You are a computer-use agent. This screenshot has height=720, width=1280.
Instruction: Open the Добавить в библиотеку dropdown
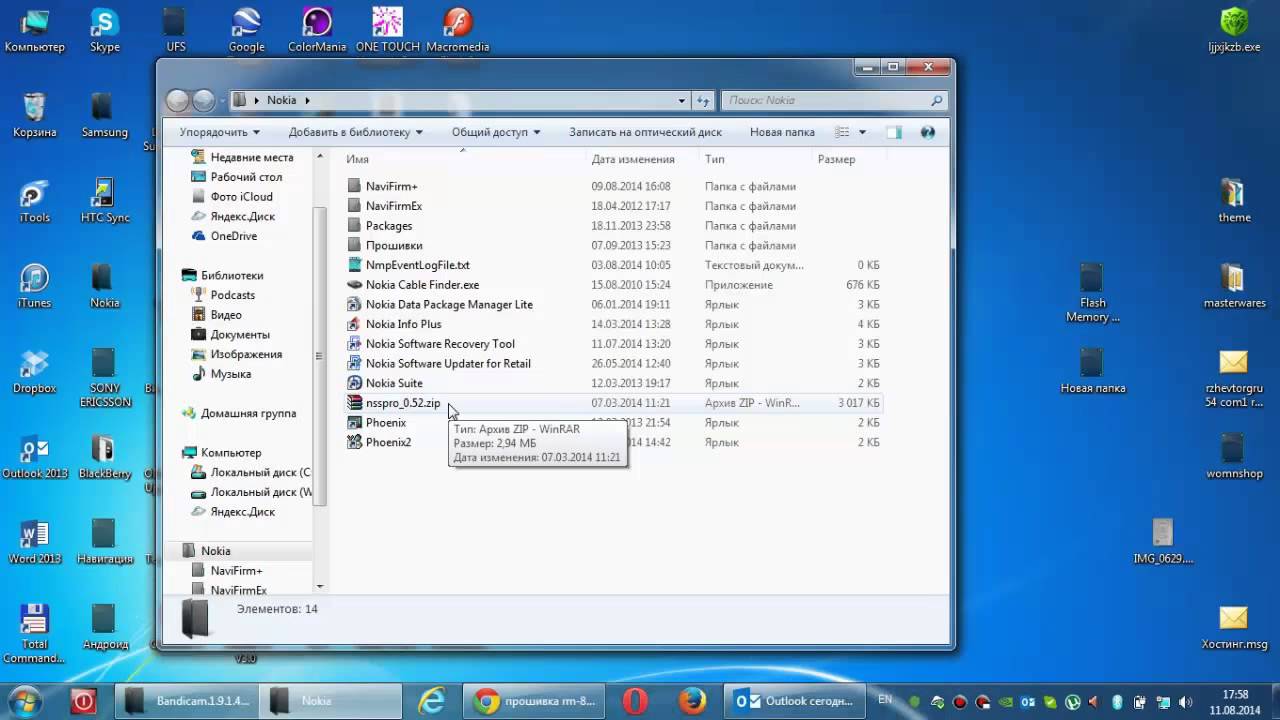[355, 132]
